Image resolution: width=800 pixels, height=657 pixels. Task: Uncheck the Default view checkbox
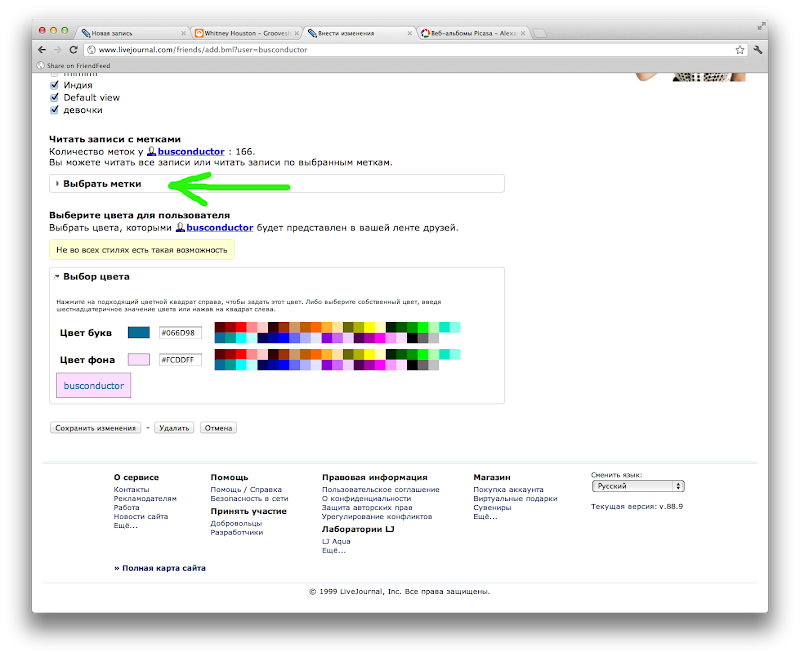[x=54, y=97]
